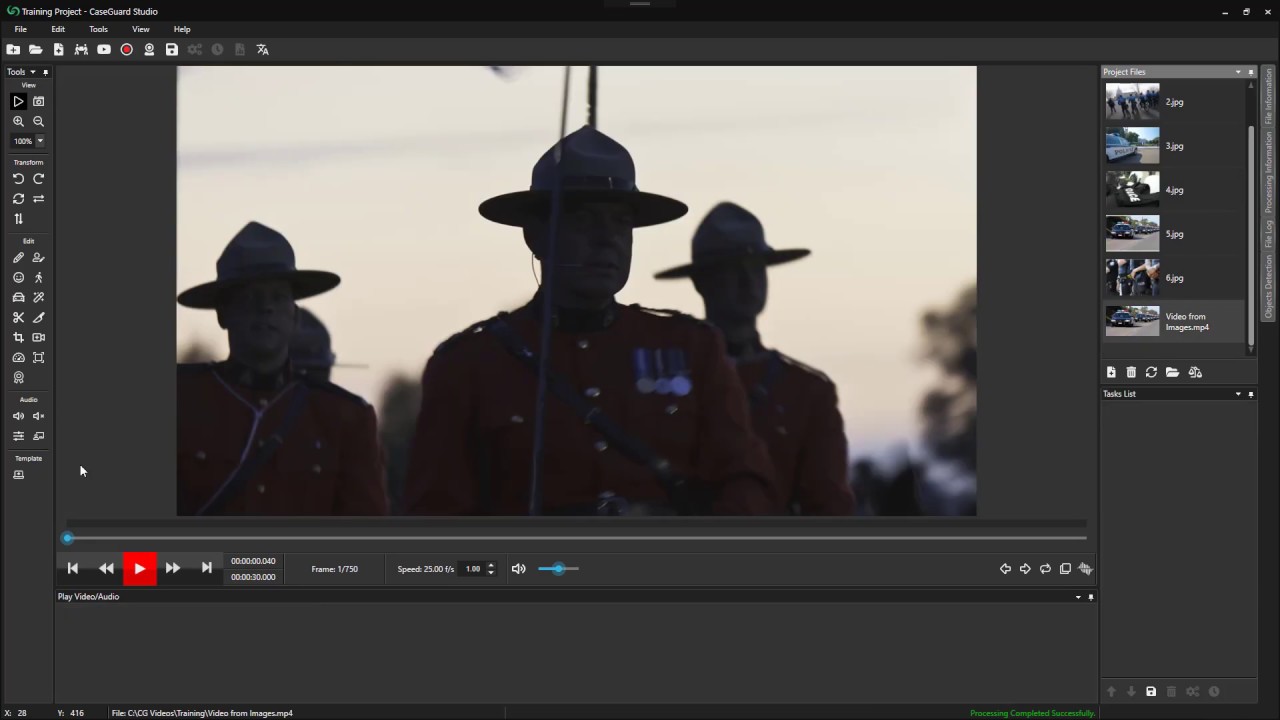Select the walking person detection tool
This screenshot has height=720, width=1280.
click(39, 278)
